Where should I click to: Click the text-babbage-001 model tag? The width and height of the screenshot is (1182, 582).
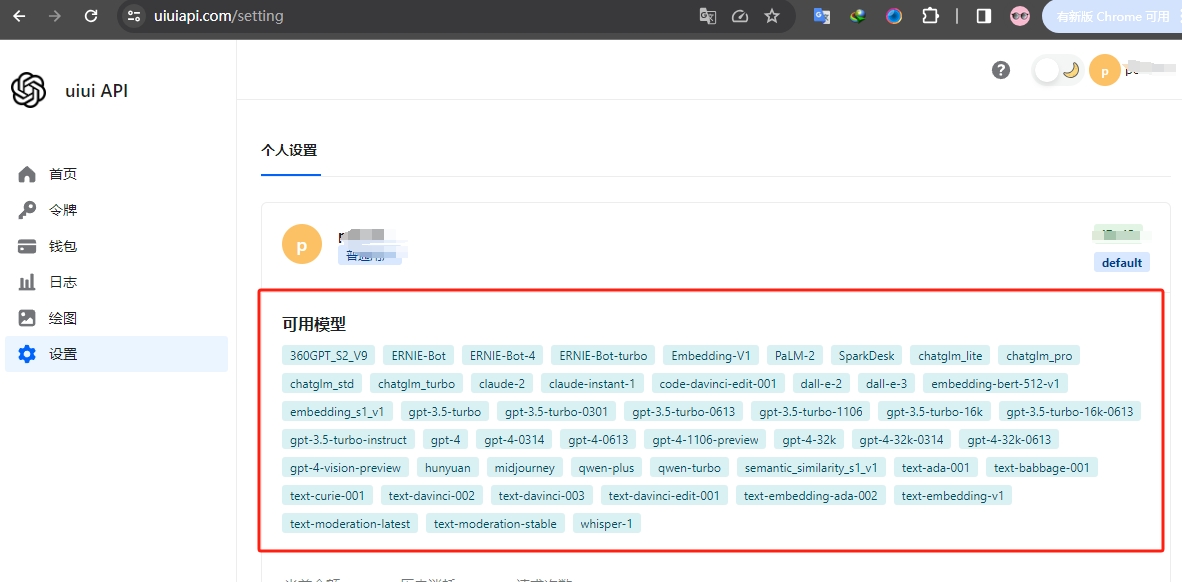[1042, 468]
